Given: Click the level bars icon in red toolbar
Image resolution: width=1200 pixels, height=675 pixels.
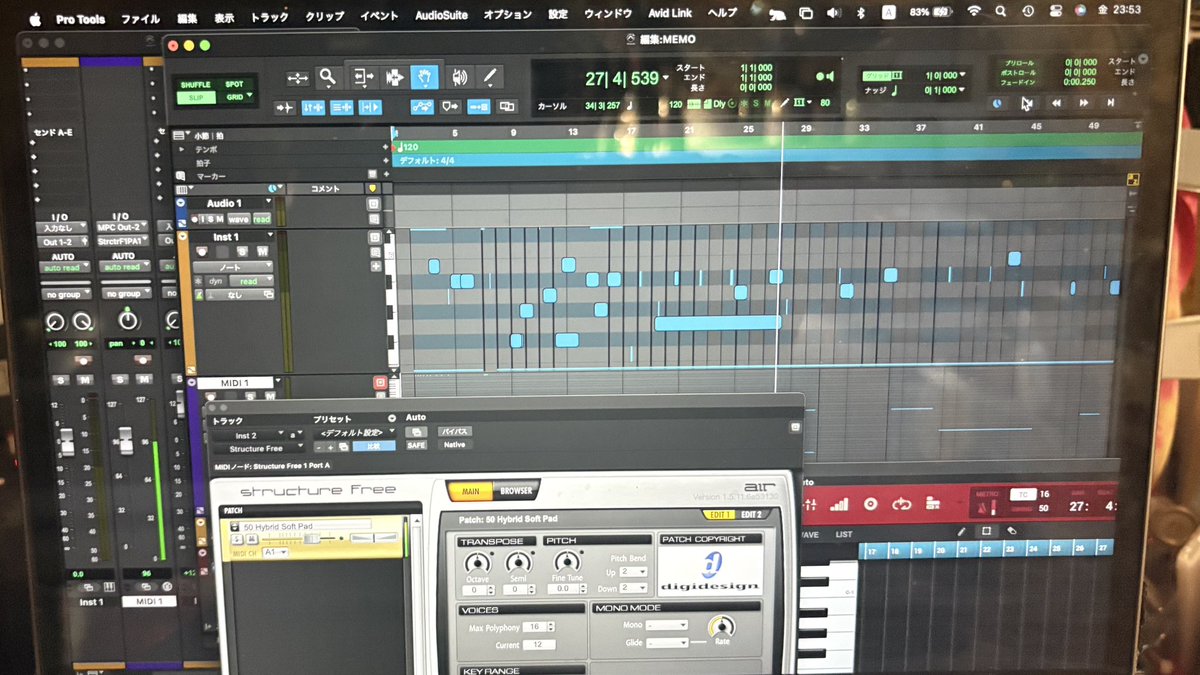Looking at the screenshot, I should coord(839,504).
